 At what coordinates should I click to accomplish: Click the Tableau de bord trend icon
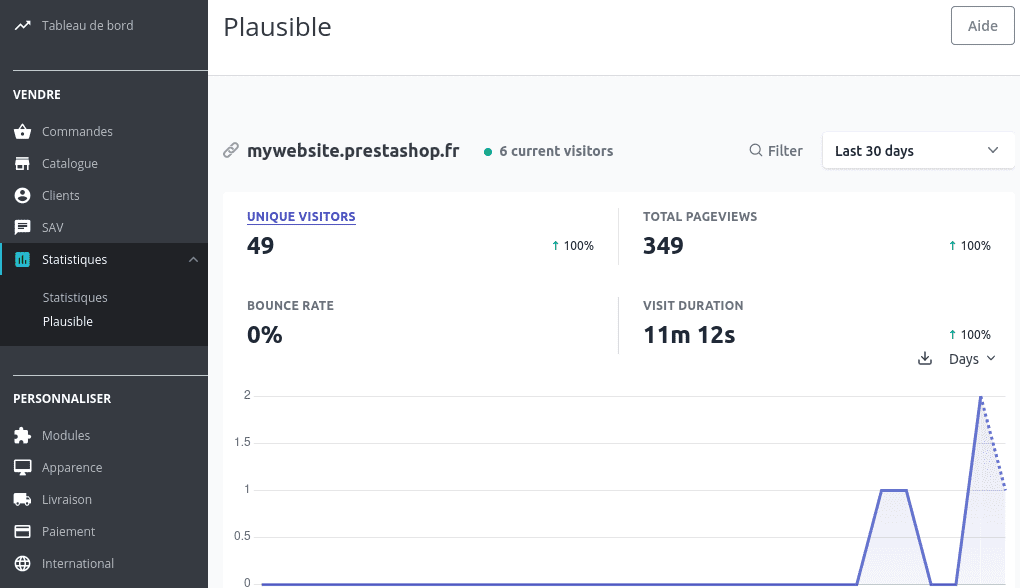[x=23, y=25]
